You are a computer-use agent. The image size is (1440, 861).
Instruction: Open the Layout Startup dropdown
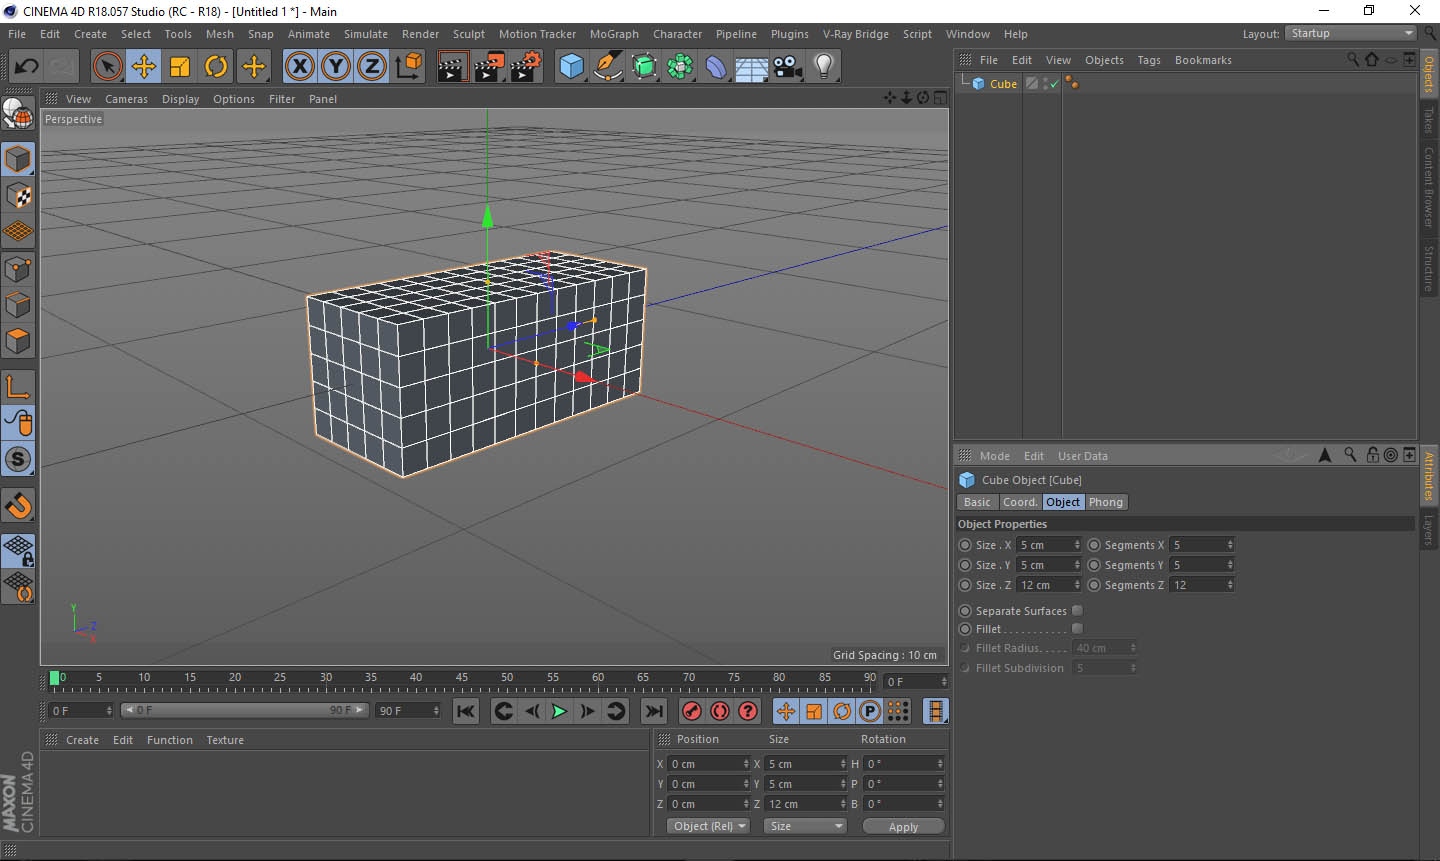coord(1351,34)
